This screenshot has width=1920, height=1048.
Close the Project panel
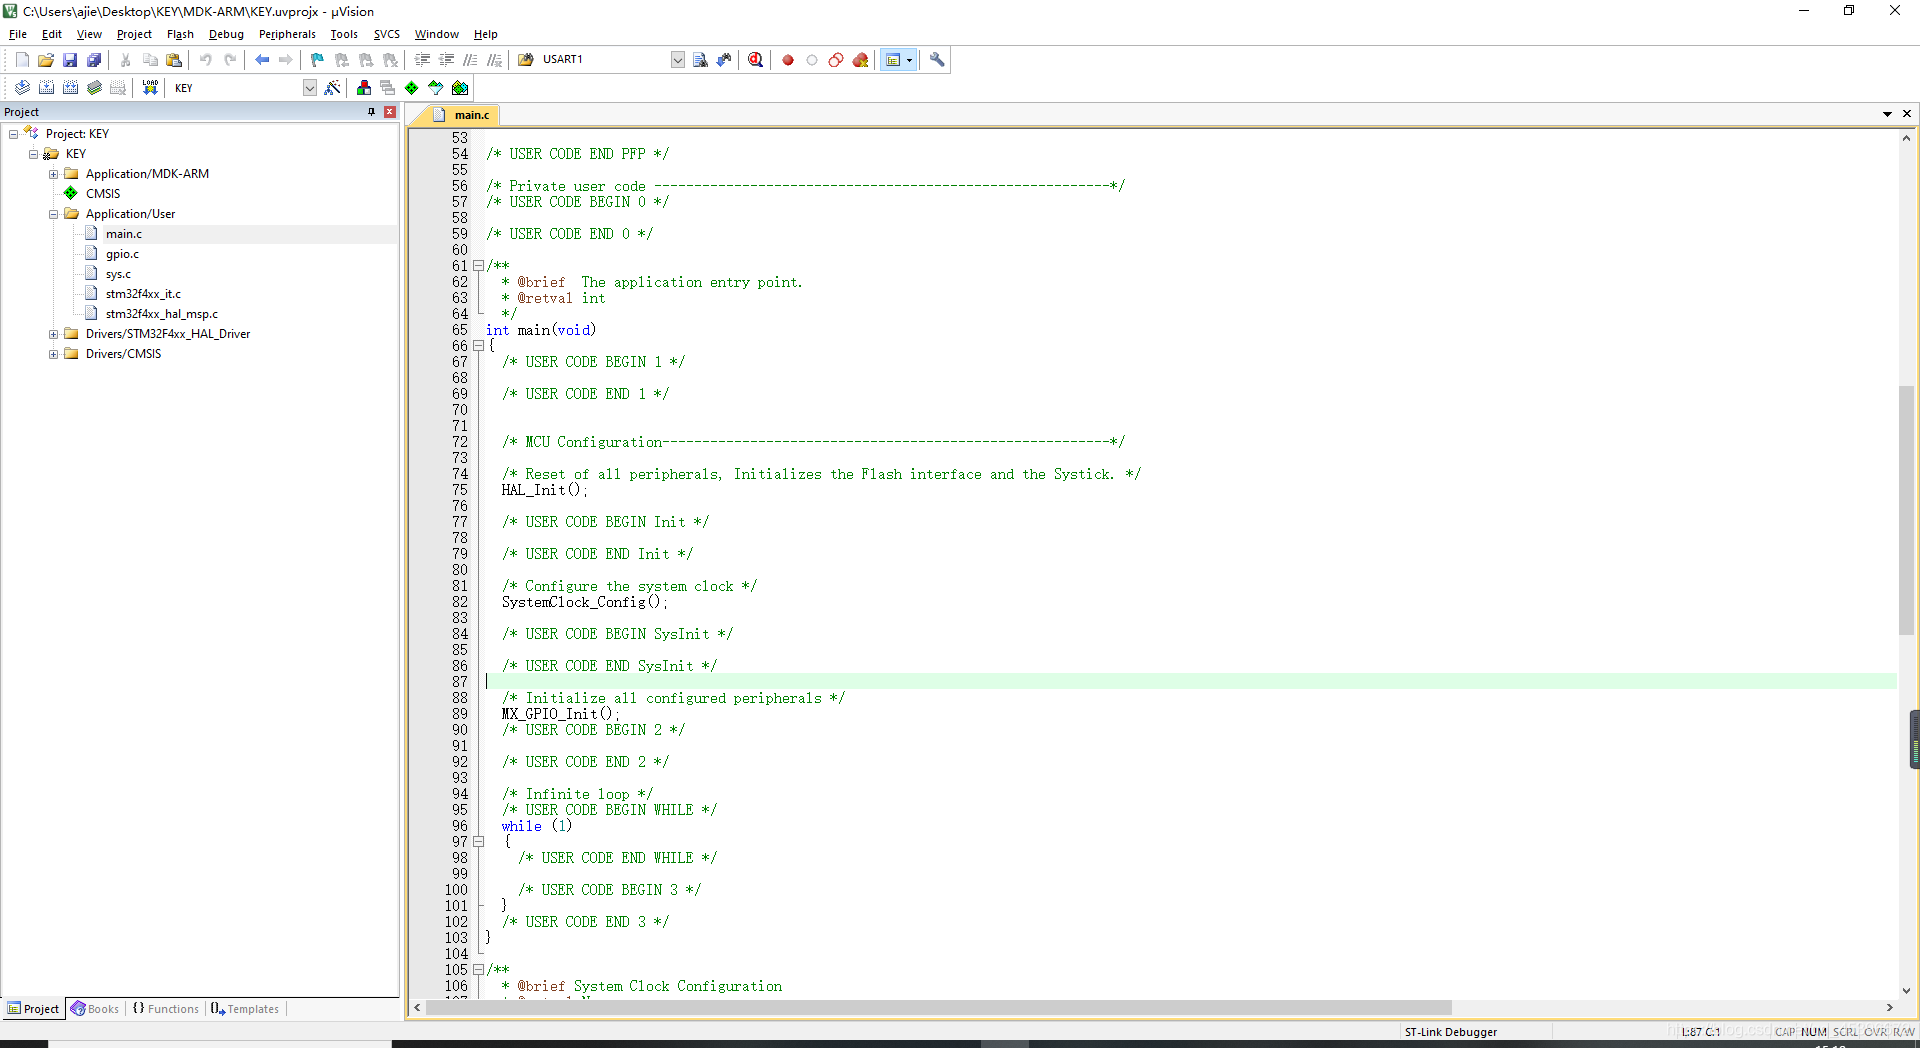pyautogui.click(x=390, y=112)
